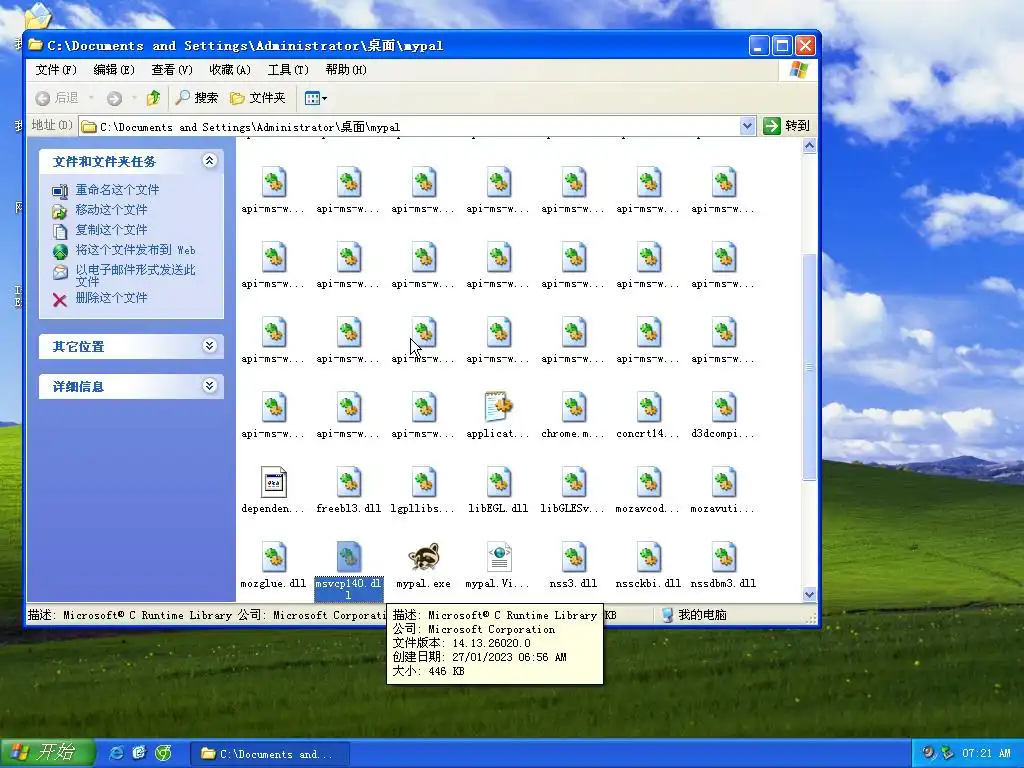Screen dimensions: 1024x768
Task: Select the concrt14... file icon
Action: tap(648, 407)
